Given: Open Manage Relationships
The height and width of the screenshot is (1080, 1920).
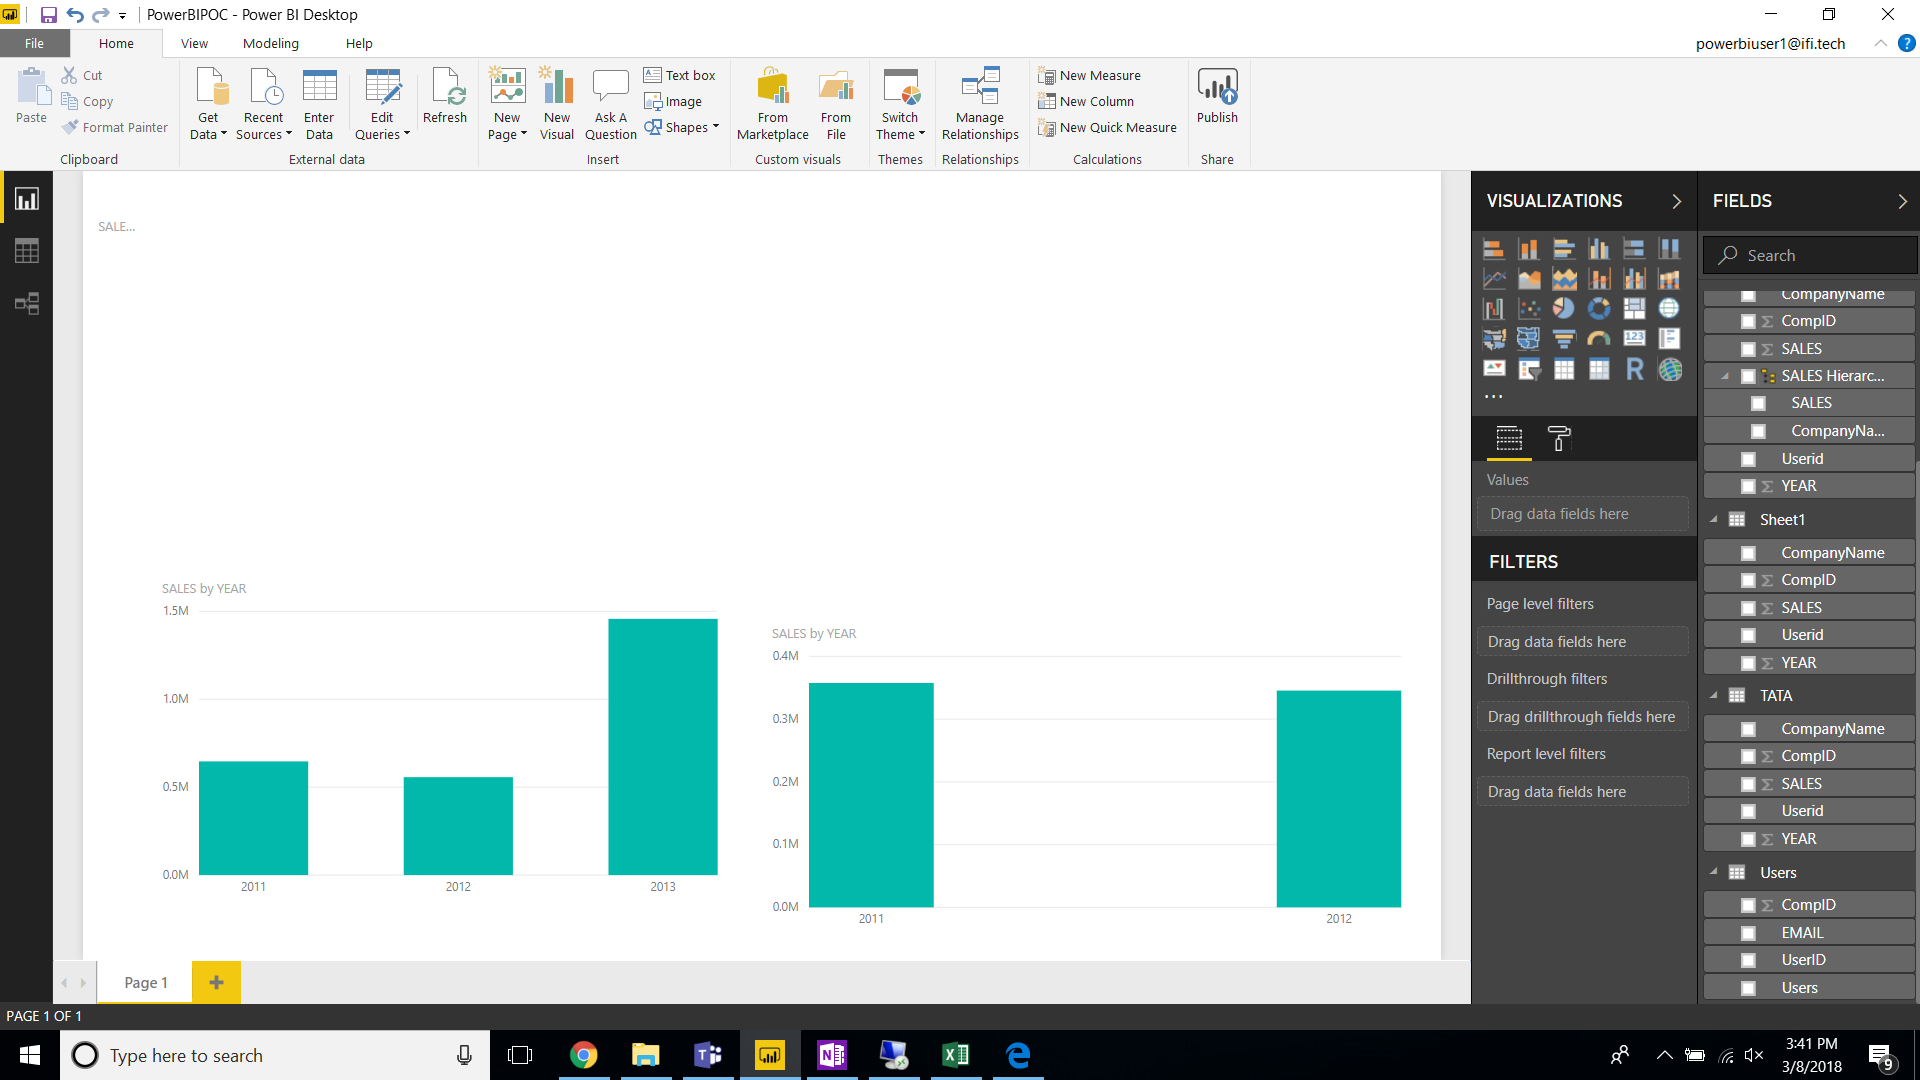Looking at the screenshot, I should coord(980,104).
